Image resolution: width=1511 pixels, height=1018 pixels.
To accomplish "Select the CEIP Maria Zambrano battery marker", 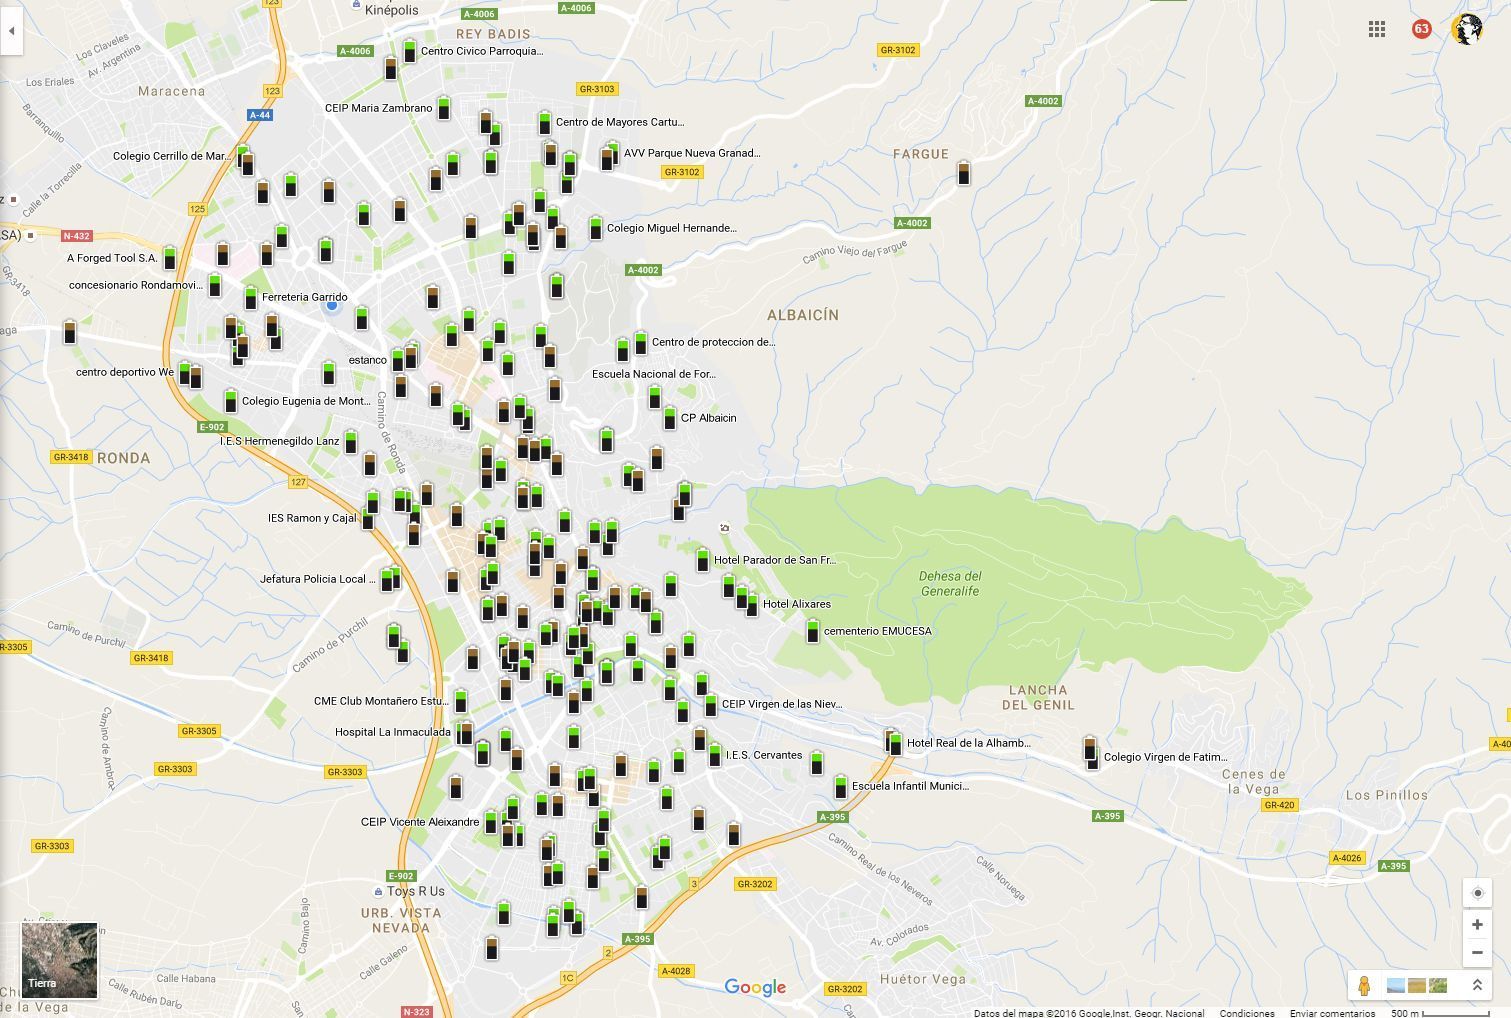I will coord(444,108).
